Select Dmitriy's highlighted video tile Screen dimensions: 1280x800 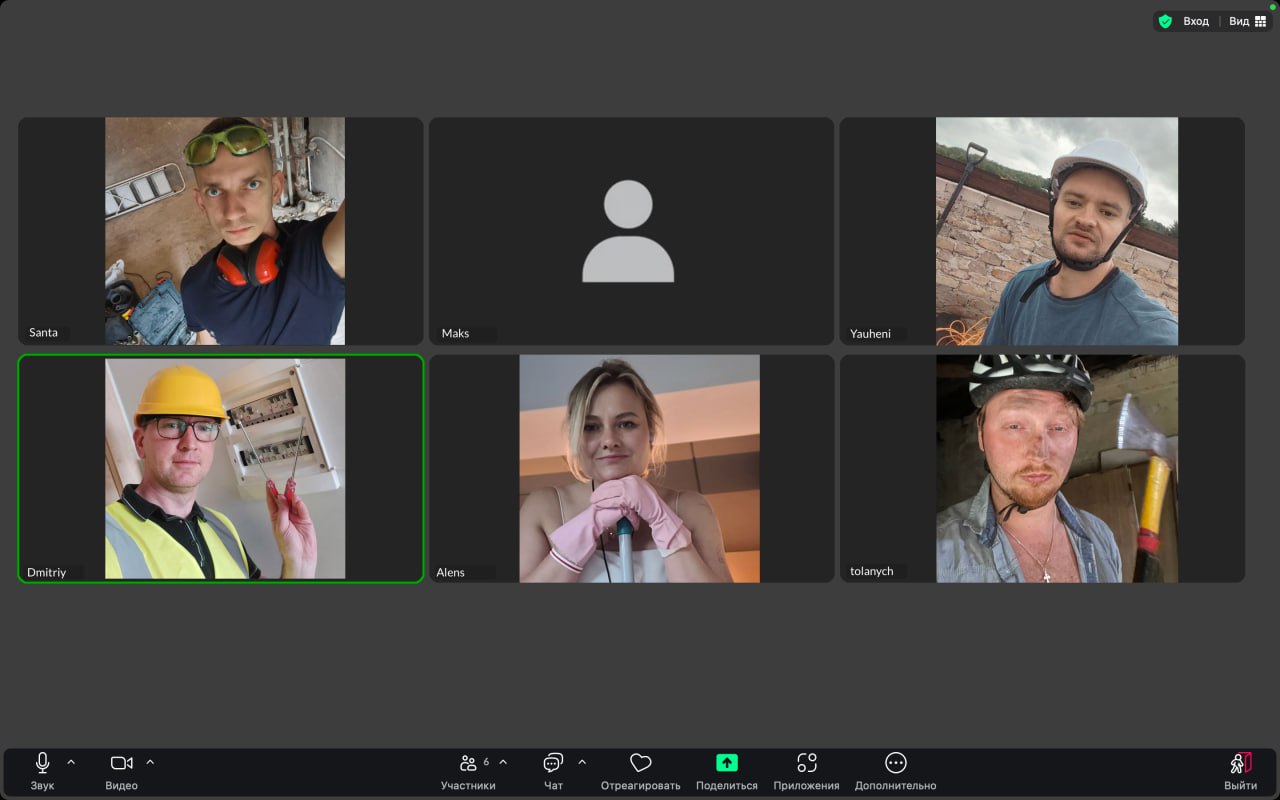[221, 469]
